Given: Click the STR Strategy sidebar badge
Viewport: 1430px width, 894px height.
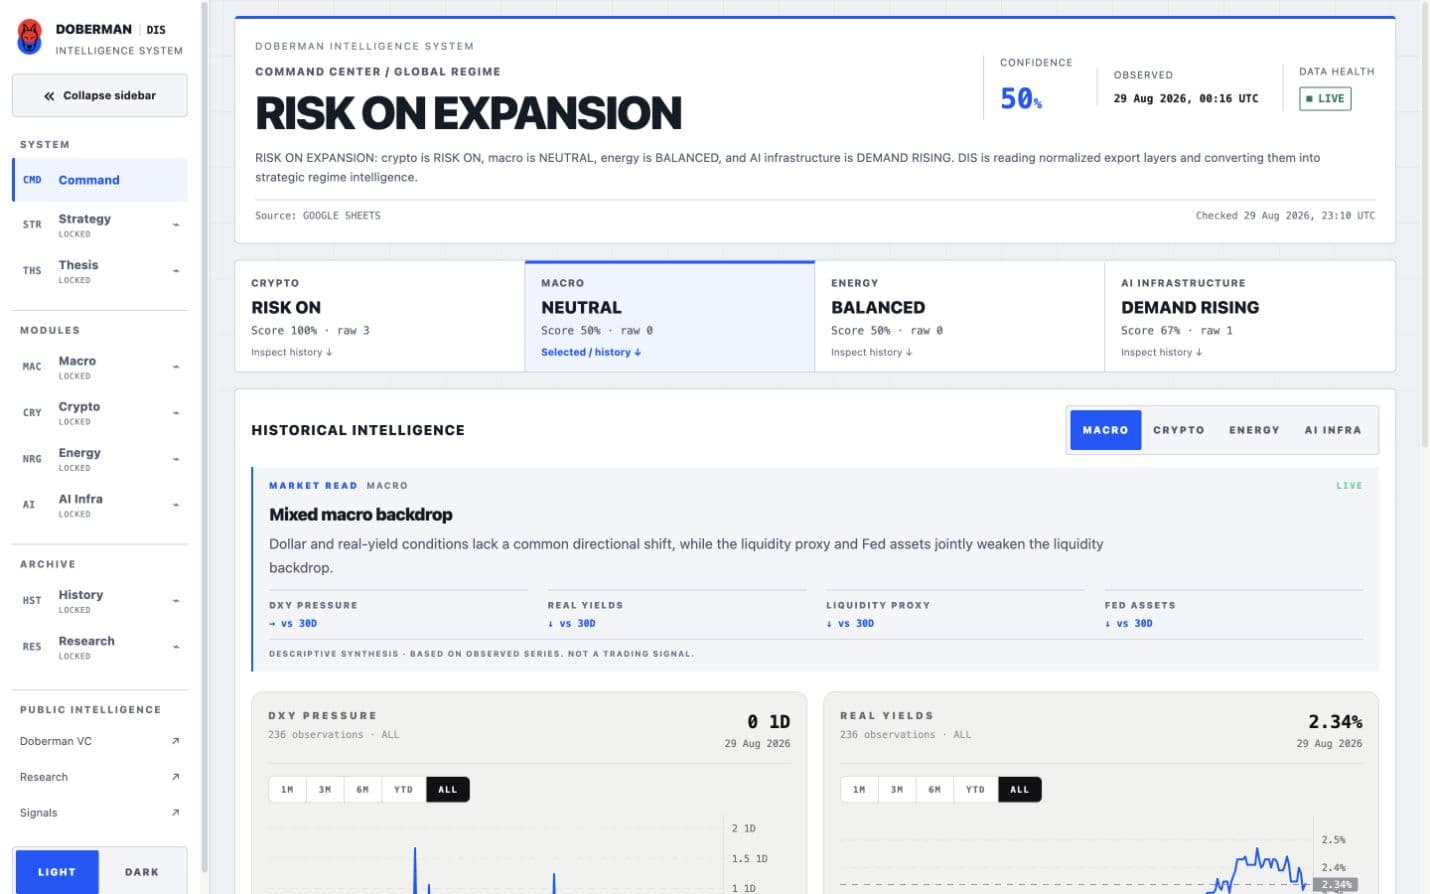Looking at the screenshot, I should pyautogui.click(x=32, y=225).
